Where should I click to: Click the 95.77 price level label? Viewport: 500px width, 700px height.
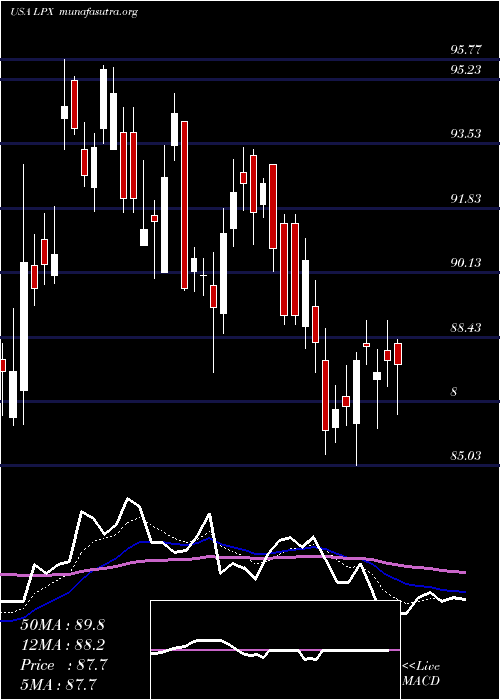pyautogui.click(x=466, y=50)
